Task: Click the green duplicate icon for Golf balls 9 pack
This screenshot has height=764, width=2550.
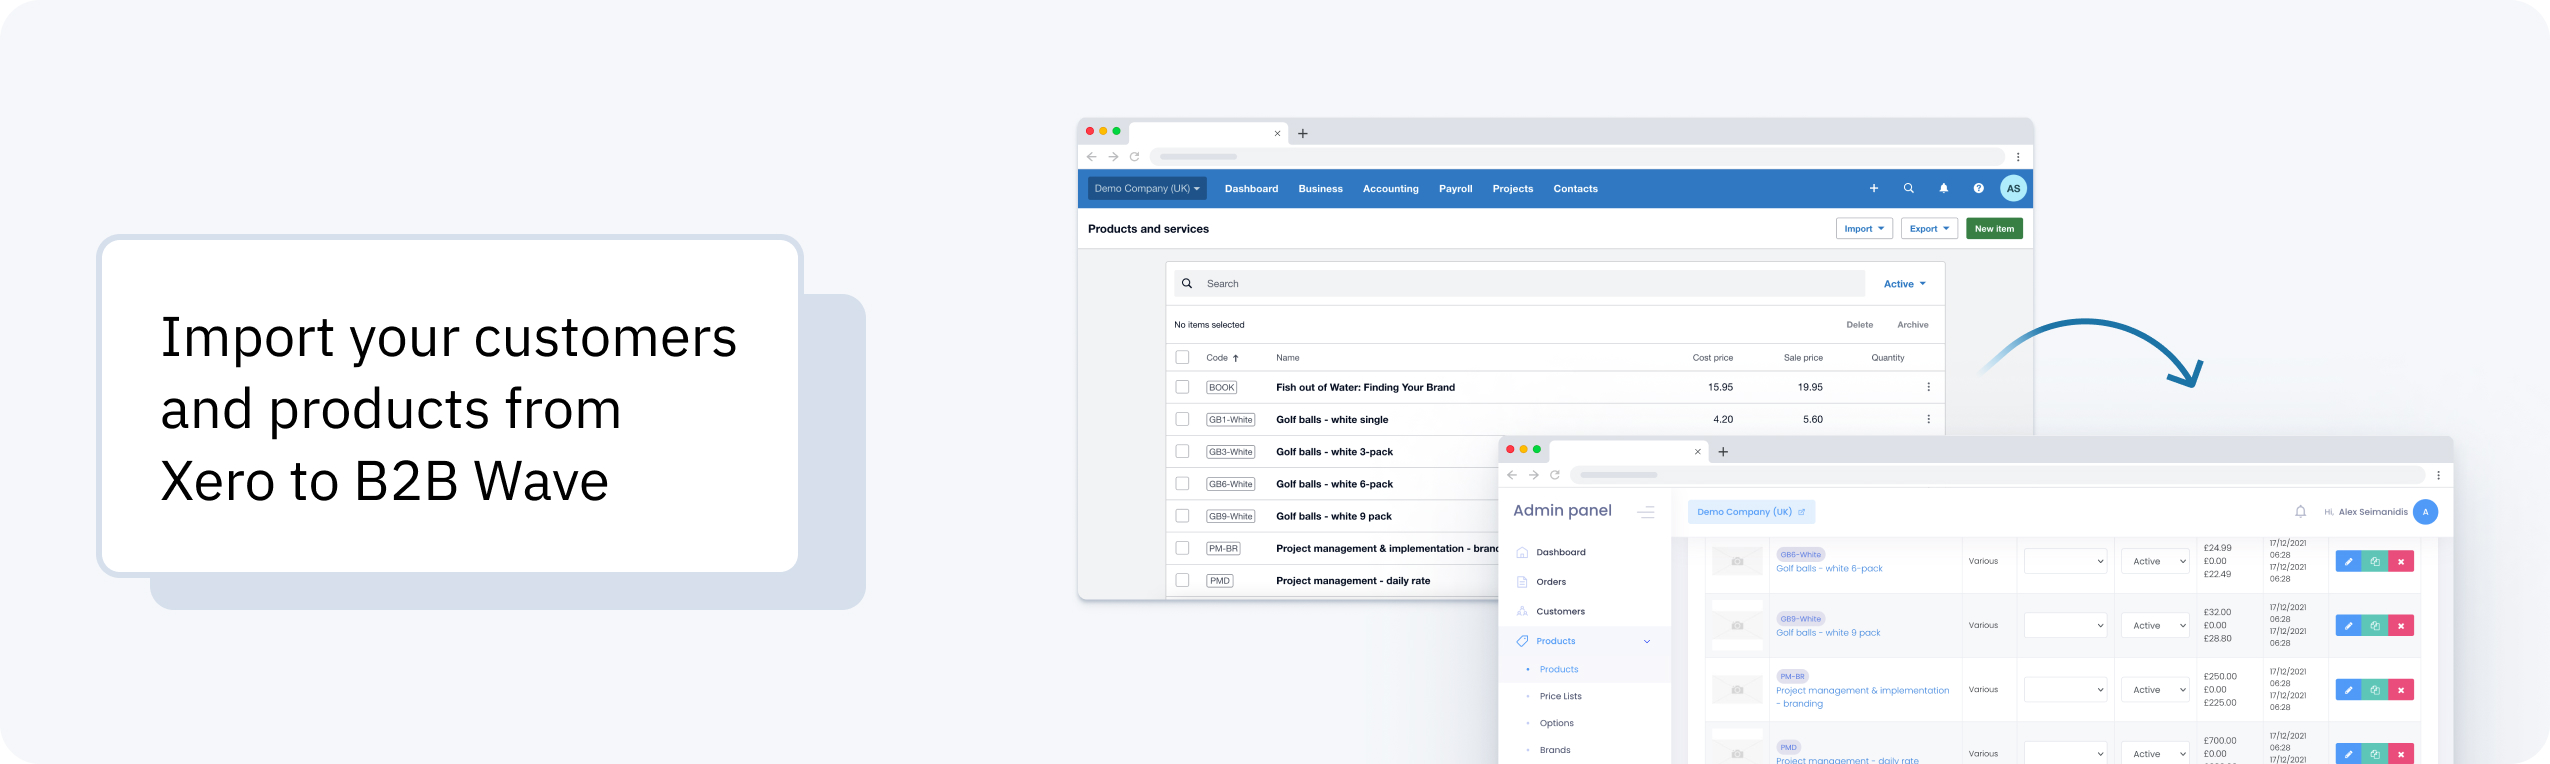Action: pyautogui.click(x=2374, y=626)
